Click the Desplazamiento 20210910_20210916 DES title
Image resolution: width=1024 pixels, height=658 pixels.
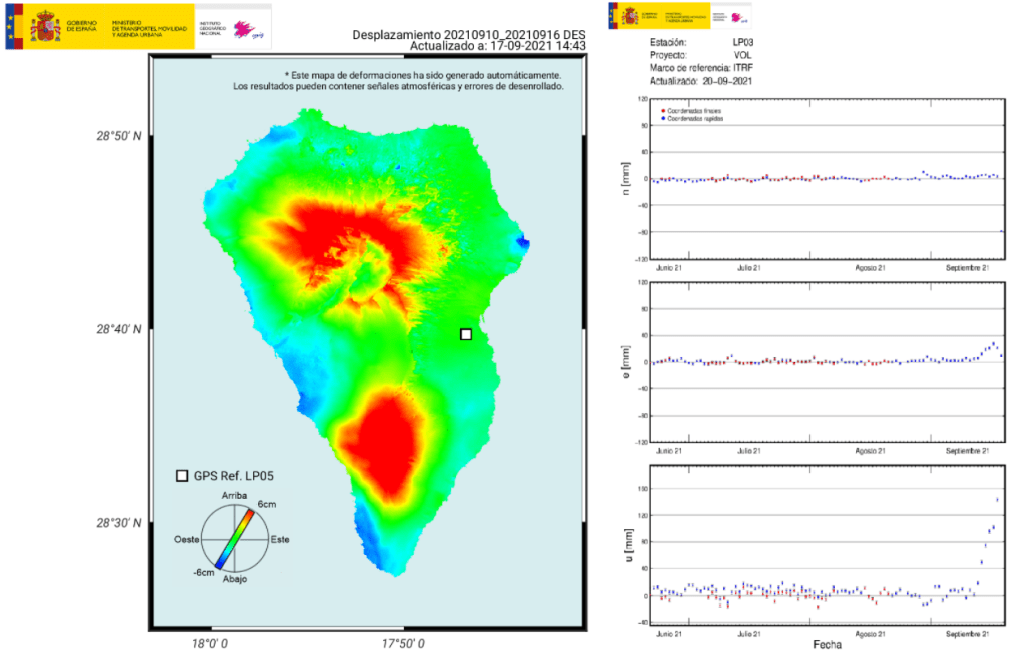[468, 35]
